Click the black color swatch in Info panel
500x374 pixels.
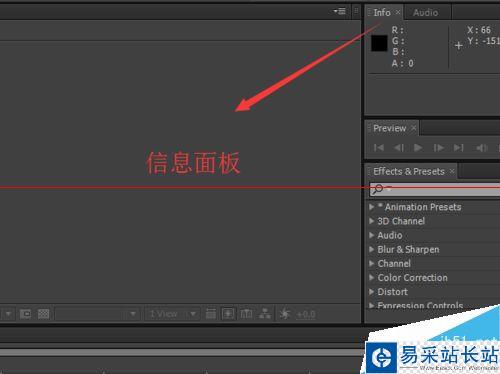379,43
